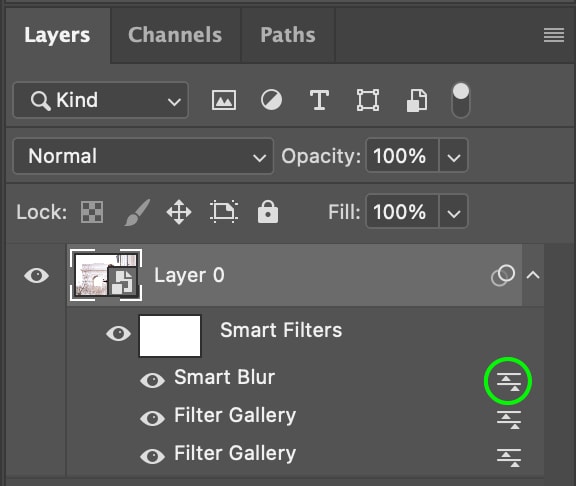The width and height of the screenshot is (576, 486).
Task: Hide Layer 0 with eye icon
Action: pyautogui.click(x=36, y=275)
